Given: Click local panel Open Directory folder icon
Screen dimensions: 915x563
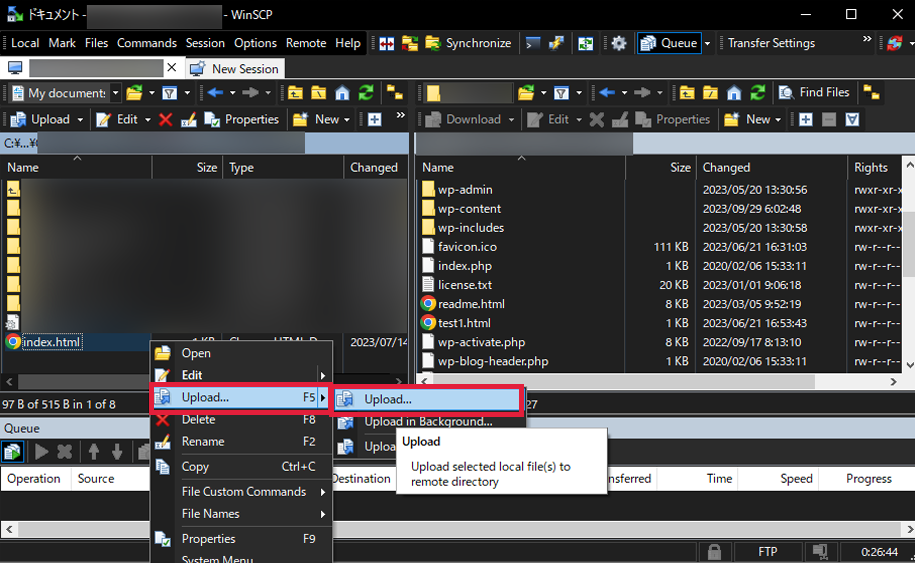Looking at the screenshot, I should [135, 93].
